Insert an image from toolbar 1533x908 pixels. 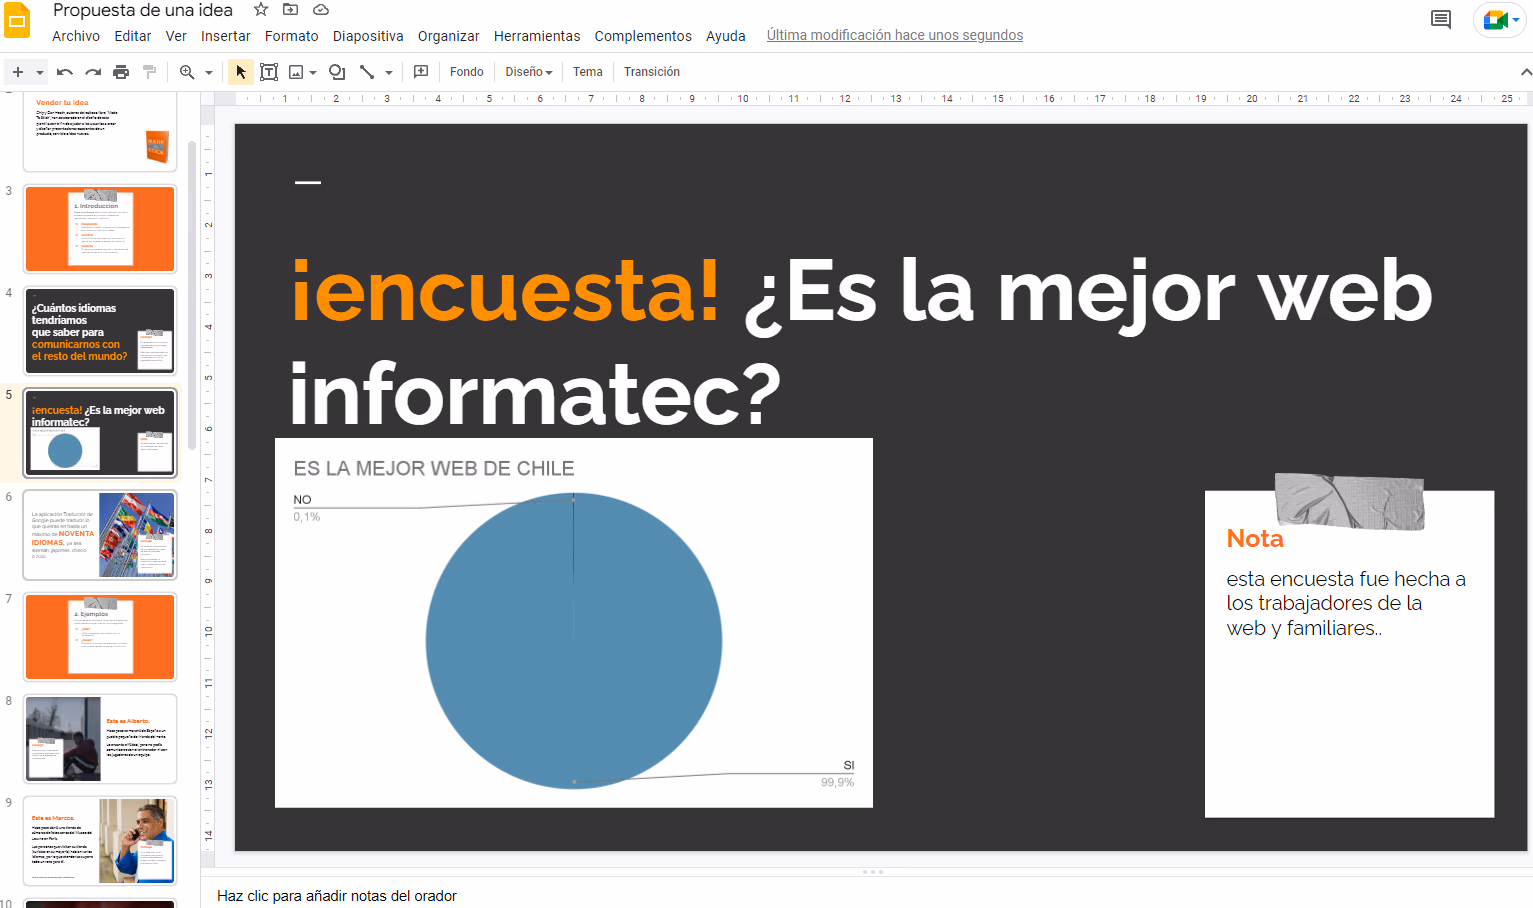[296, 72]
